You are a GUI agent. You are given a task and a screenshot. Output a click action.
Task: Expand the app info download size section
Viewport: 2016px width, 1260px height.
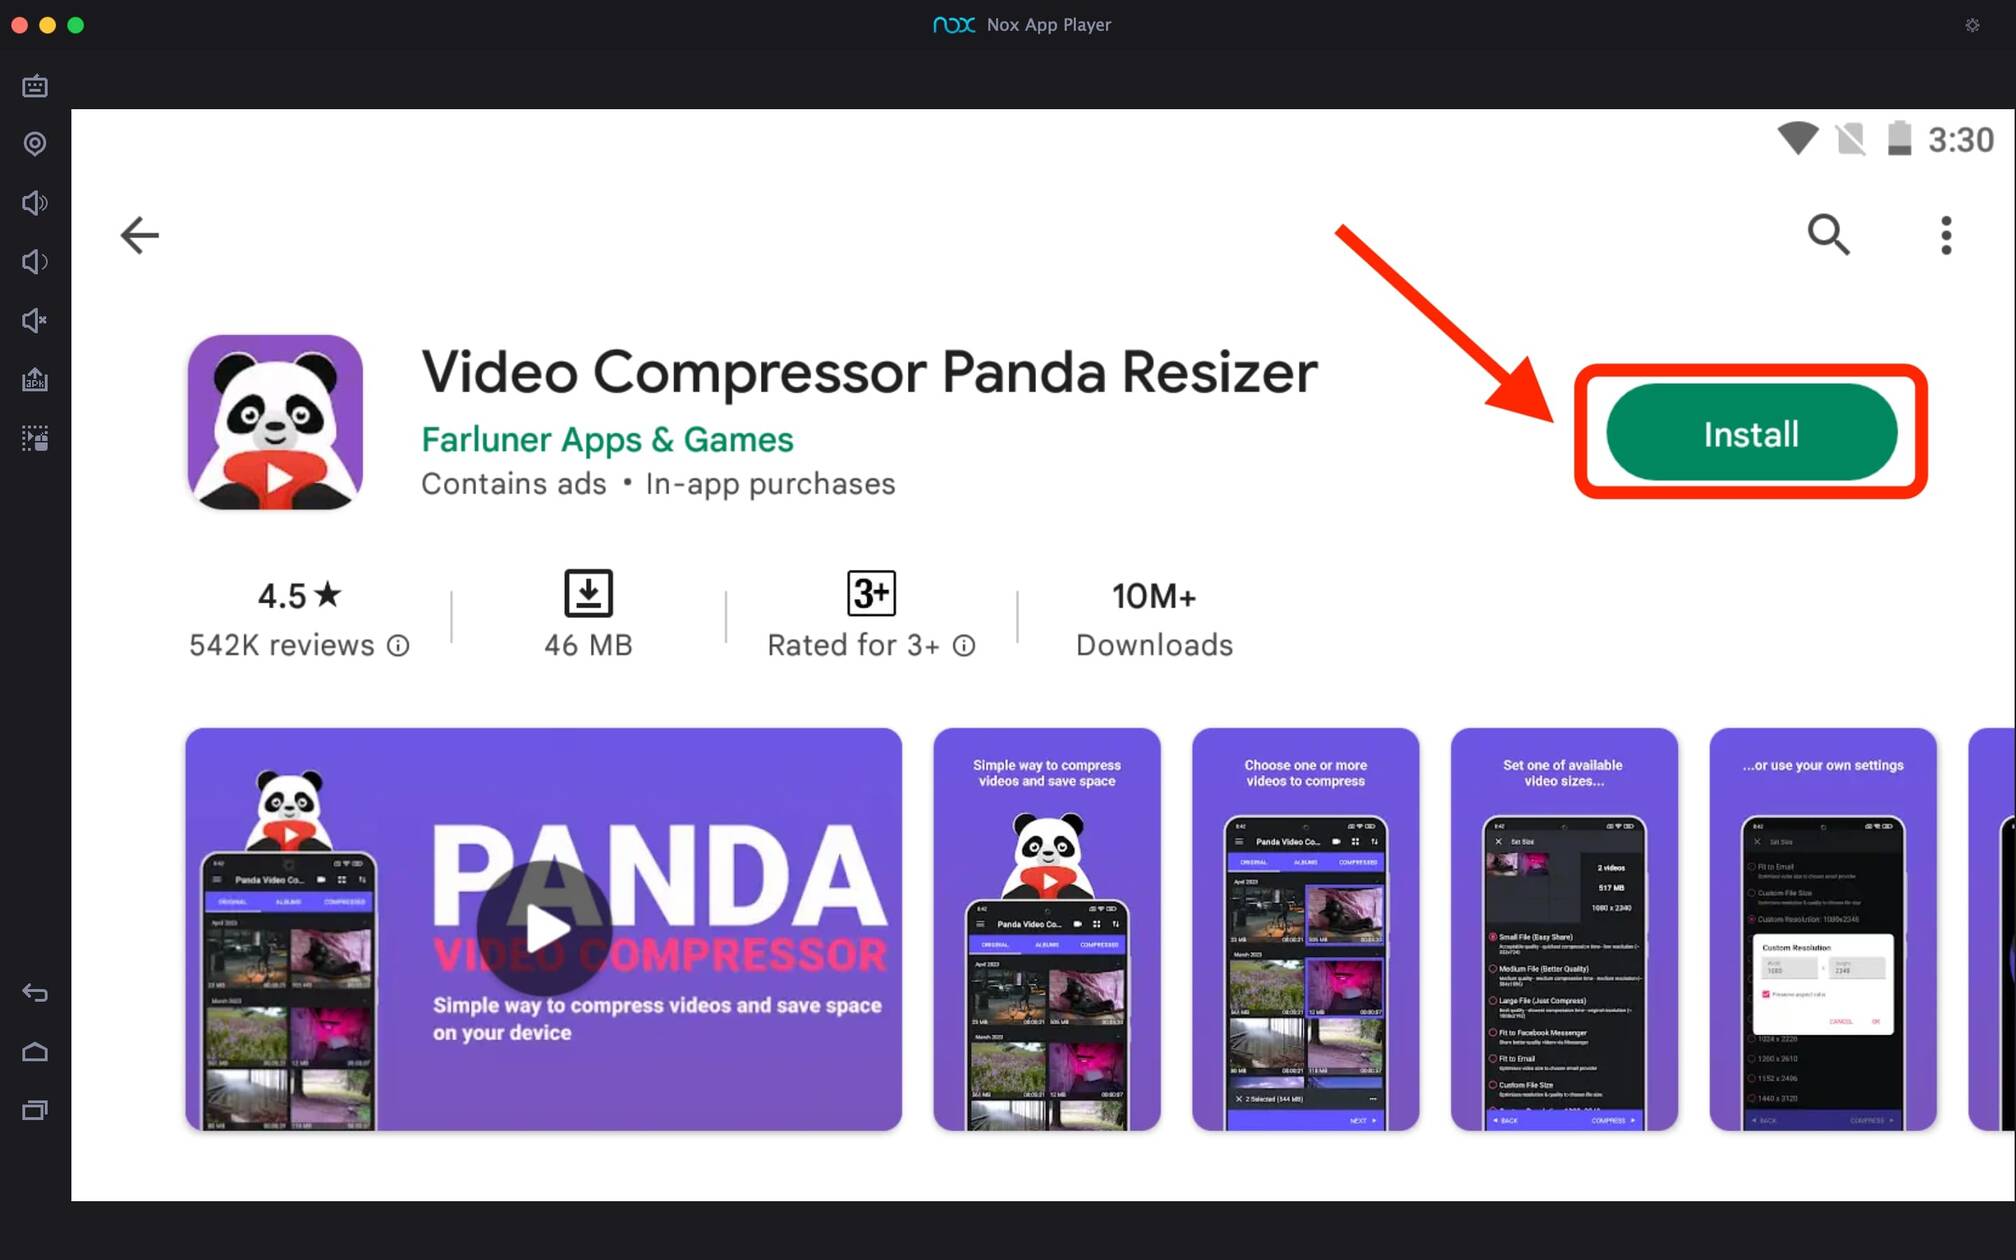coord(586,615)
